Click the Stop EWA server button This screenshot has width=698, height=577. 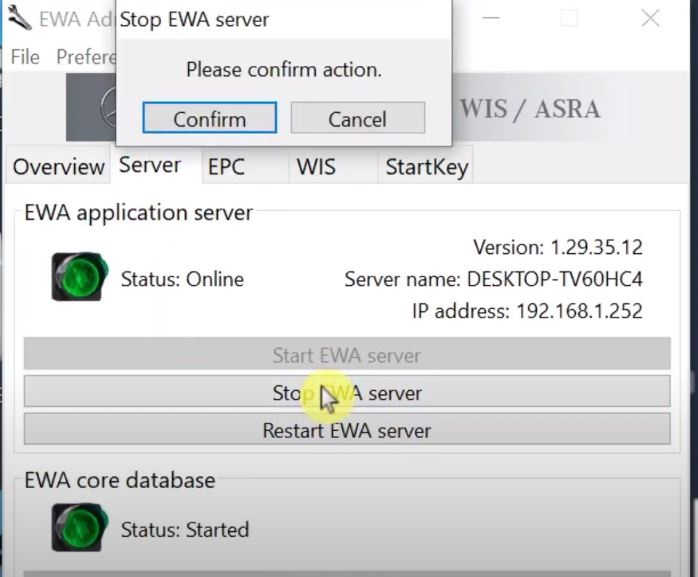click(347, 392)
